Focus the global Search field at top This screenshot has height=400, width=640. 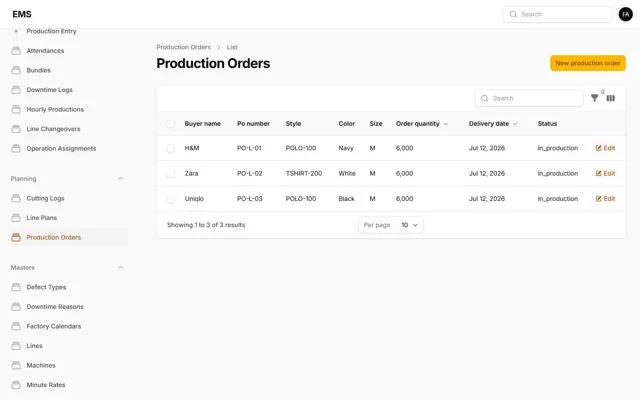point(557,14)
